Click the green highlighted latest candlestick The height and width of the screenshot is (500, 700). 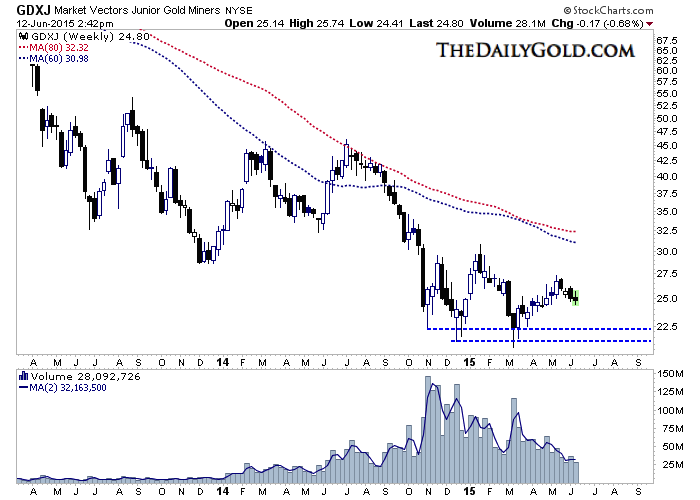(x=576, y=296)
